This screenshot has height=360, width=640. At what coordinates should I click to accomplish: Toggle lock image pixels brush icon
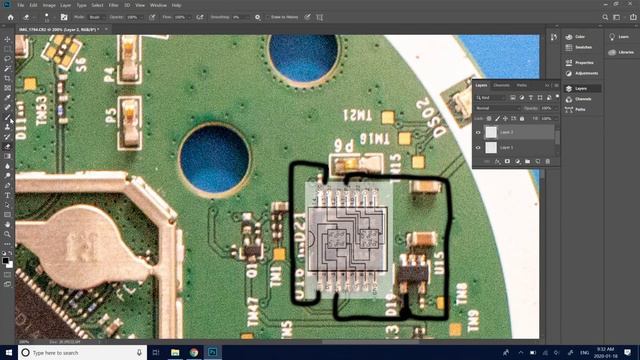tap(497, 118)
